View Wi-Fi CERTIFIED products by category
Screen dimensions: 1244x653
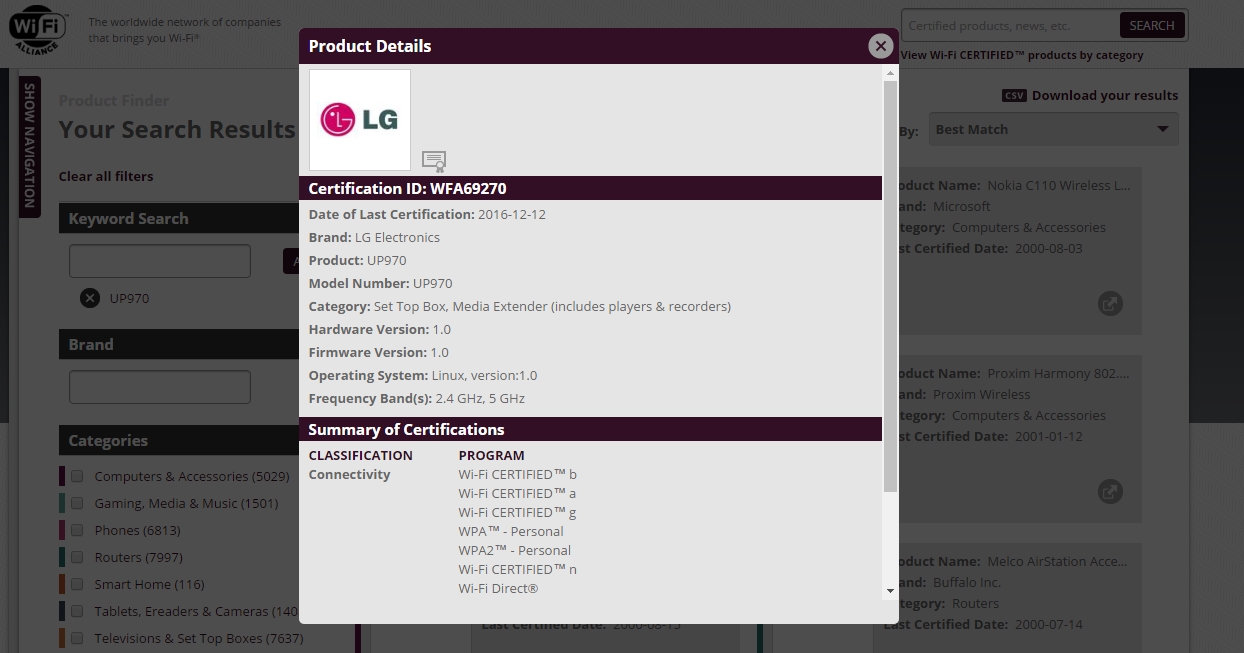click(1022, 55)
